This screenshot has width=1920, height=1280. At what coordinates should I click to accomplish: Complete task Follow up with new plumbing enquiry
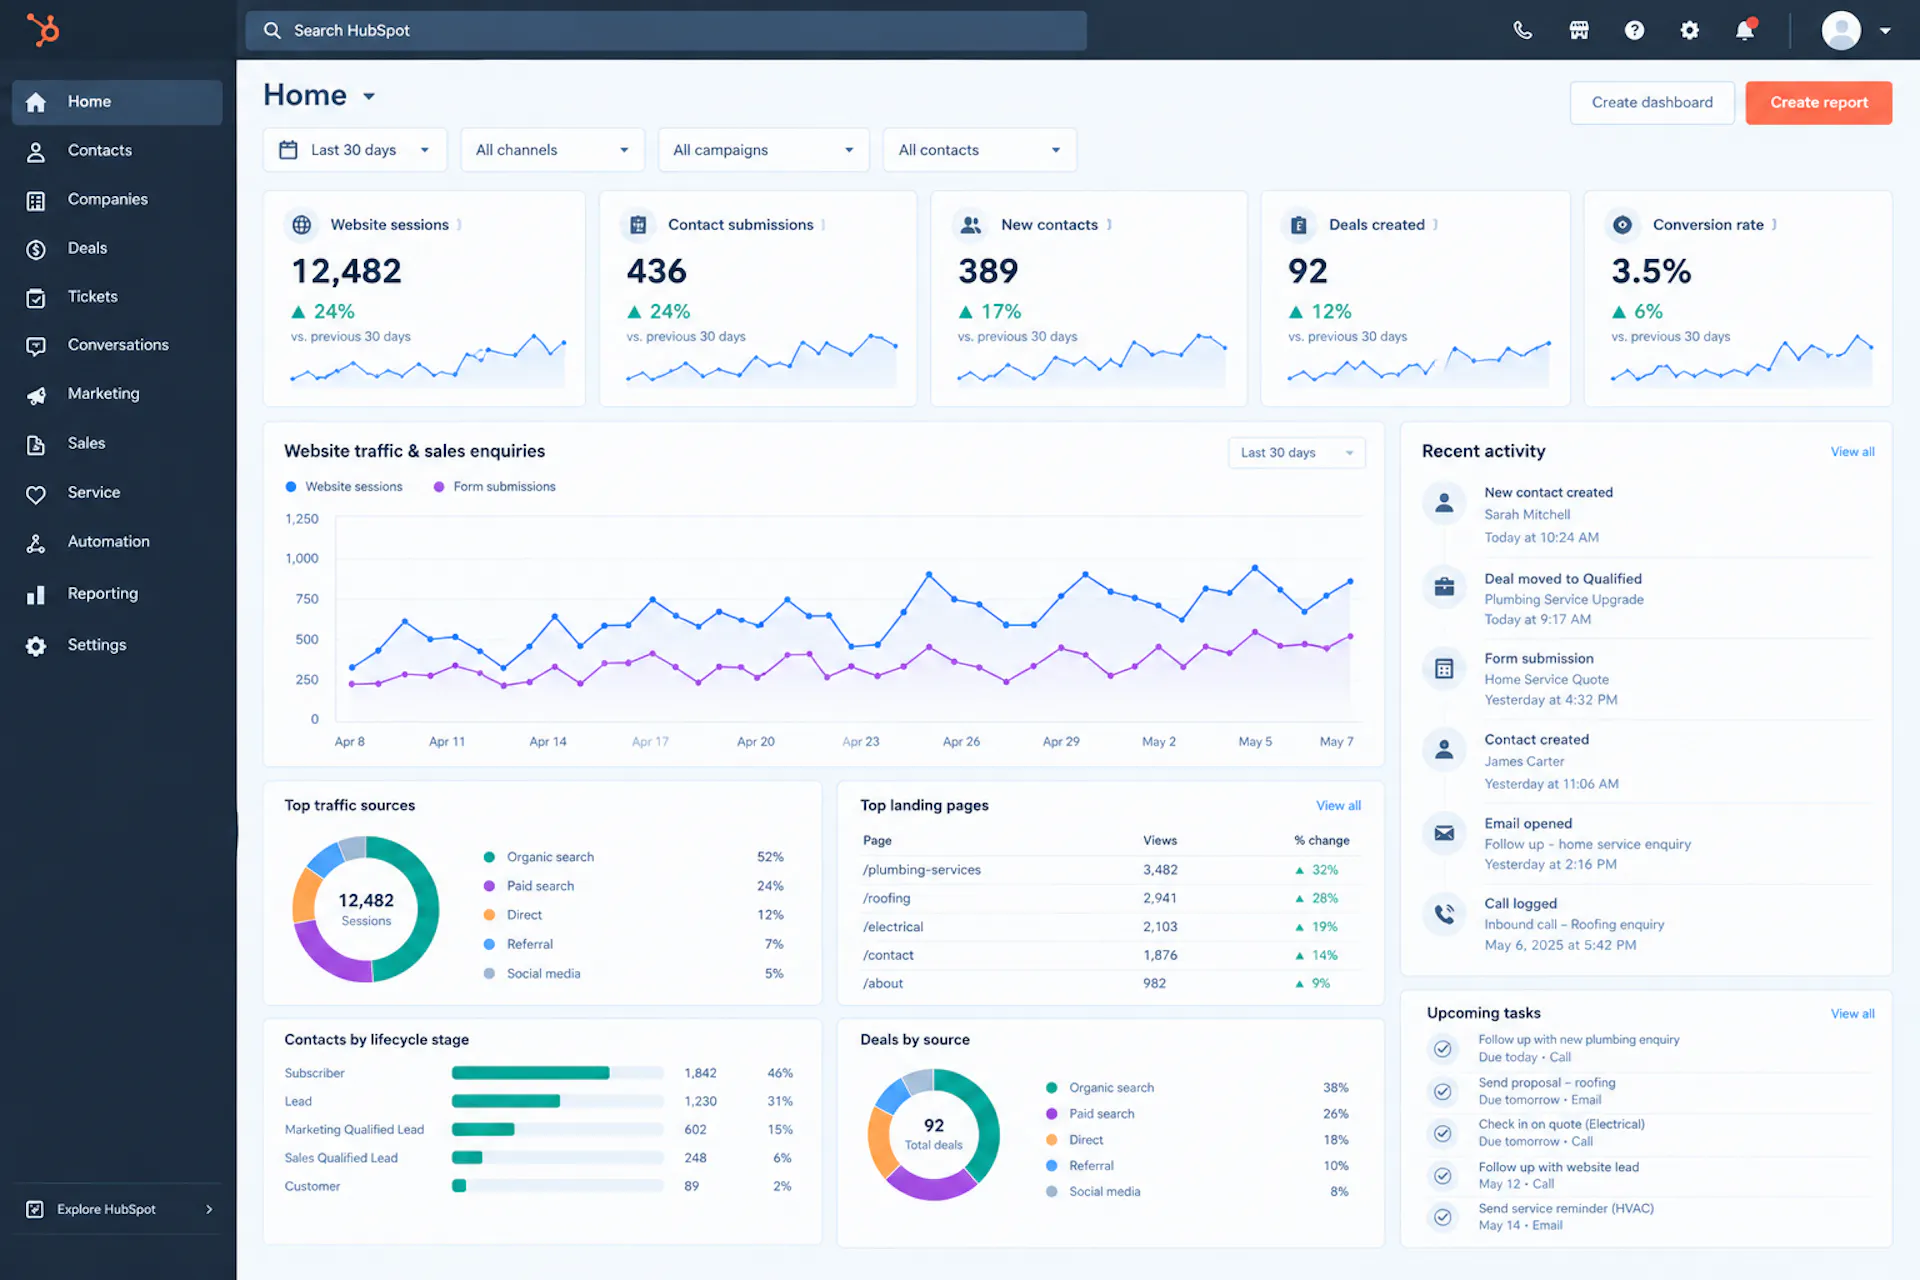1442,1049
